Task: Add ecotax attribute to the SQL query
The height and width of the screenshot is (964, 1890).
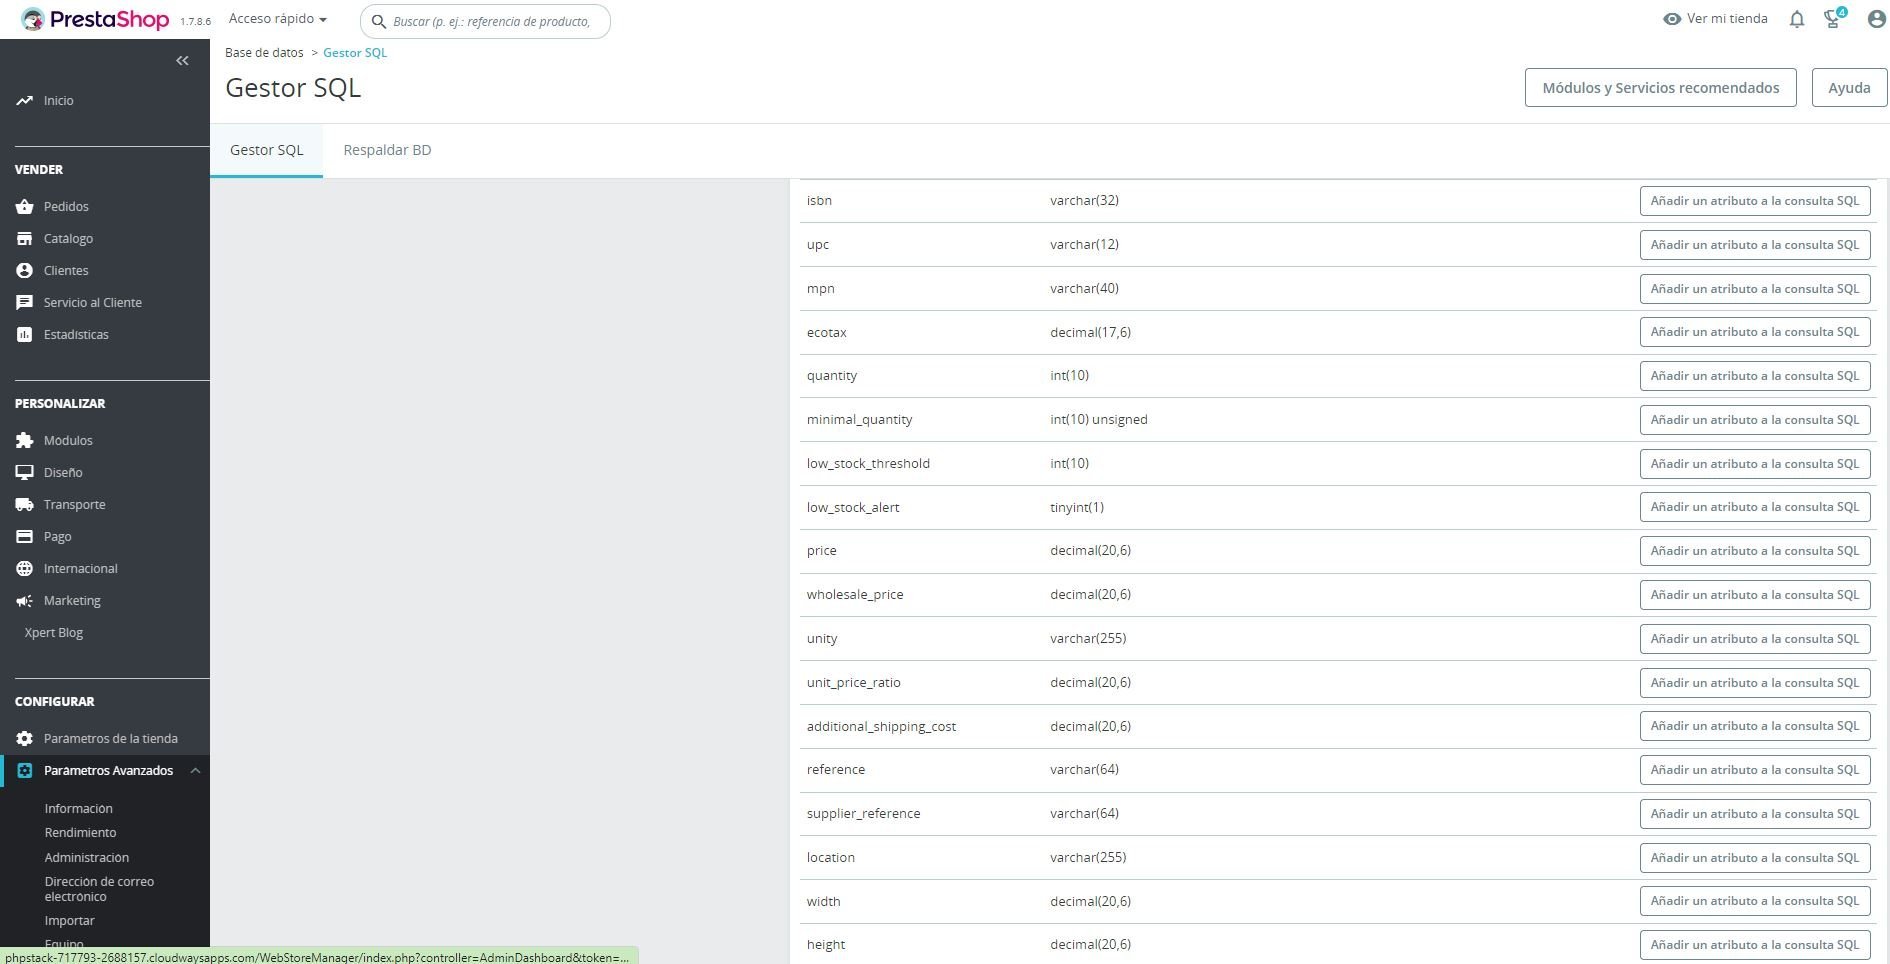Action: 1755,332
